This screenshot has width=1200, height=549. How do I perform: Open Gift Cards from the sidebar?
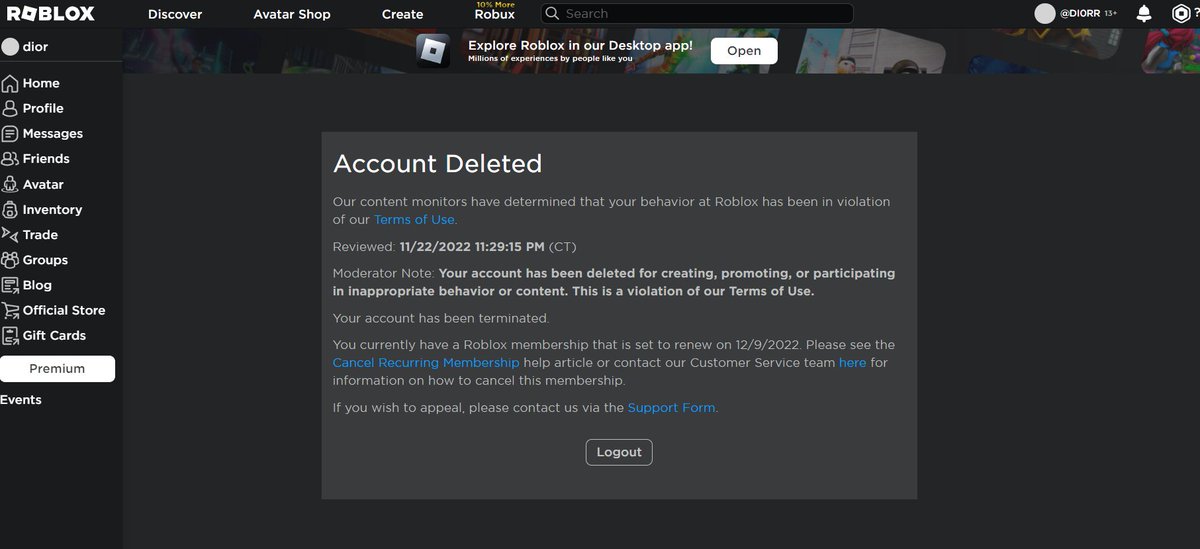tap(54, 335)
